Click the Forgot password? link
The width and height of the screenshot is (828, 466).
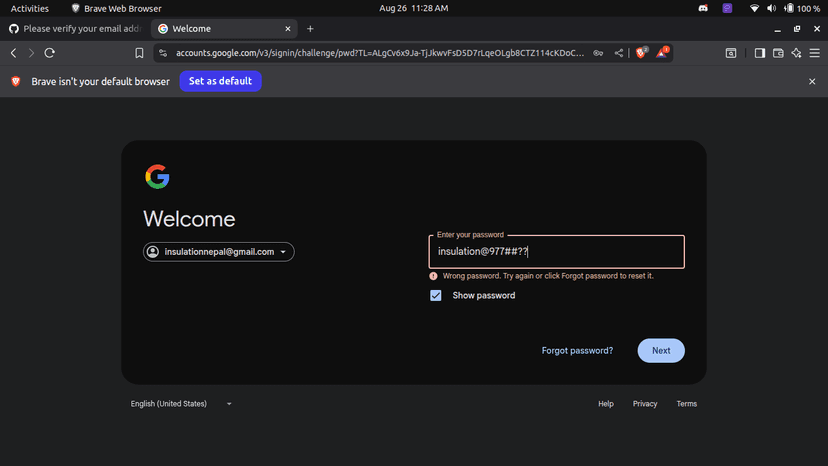(x=577, y=351)
